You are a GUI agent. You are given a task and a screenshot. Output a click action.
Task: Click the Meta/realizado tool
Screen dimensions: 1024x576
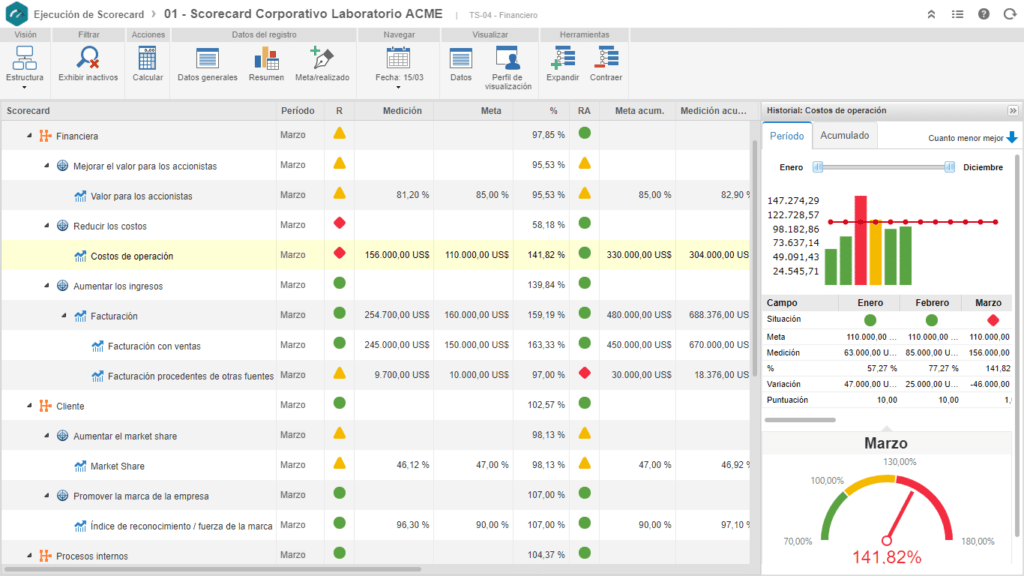[322, 59]
